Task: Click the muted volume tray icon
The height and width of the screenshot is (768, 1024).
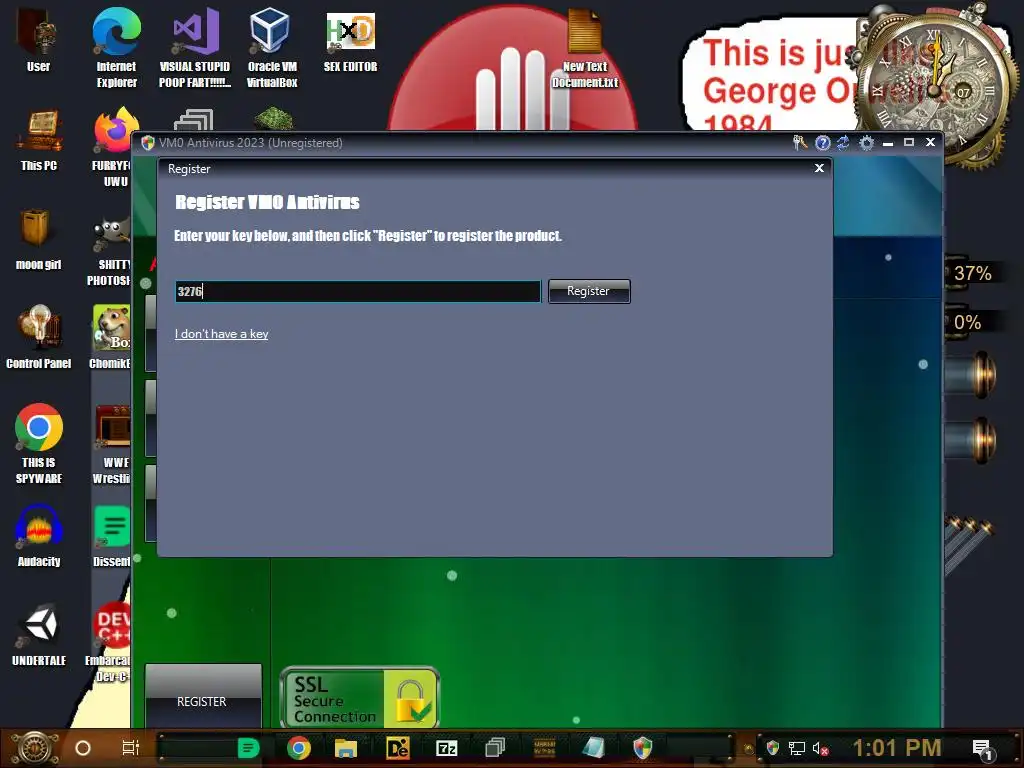Action: click(x=820, y=748)
